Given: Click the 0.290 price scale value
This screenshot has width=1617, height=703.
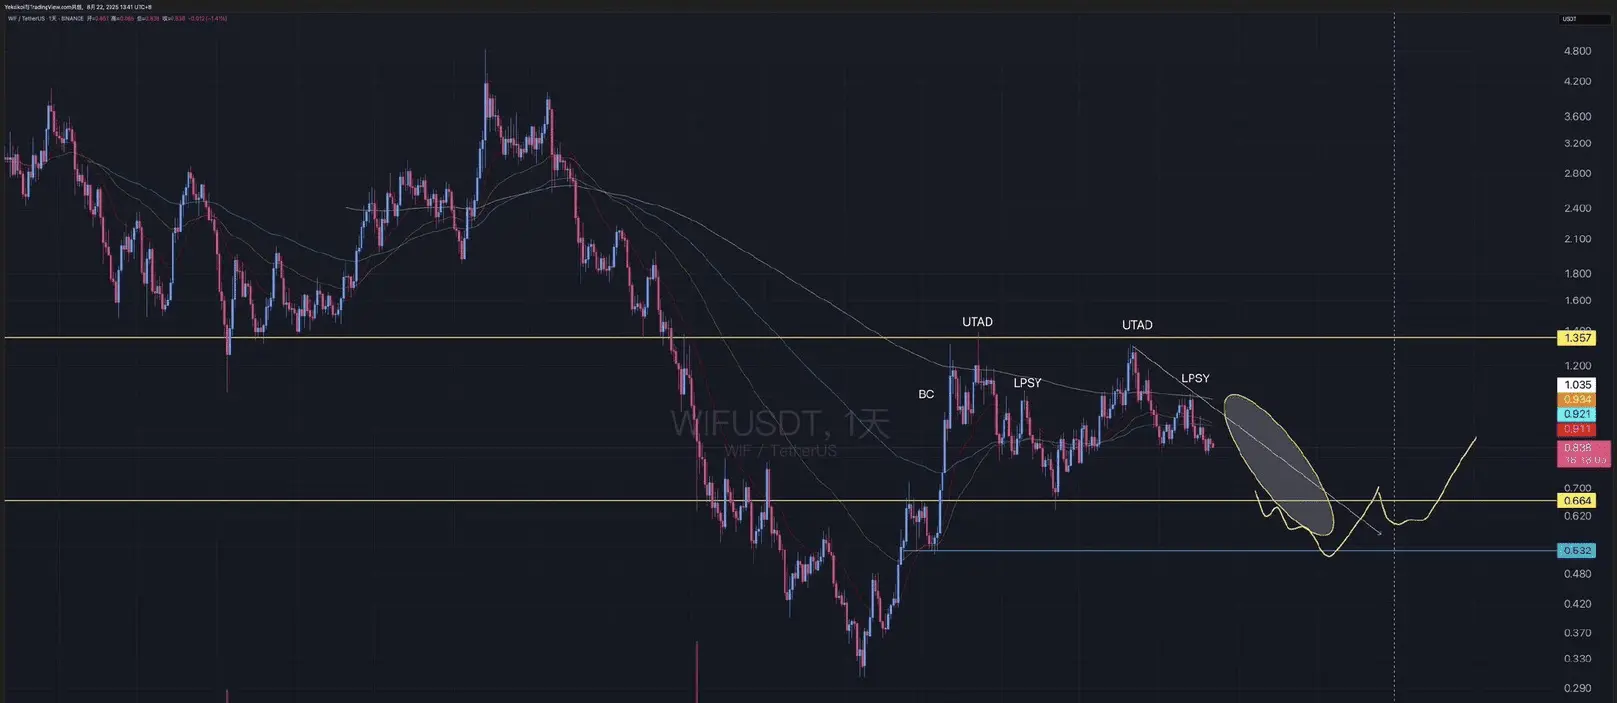Looking at the screenshot, I should coord(1577,688).
